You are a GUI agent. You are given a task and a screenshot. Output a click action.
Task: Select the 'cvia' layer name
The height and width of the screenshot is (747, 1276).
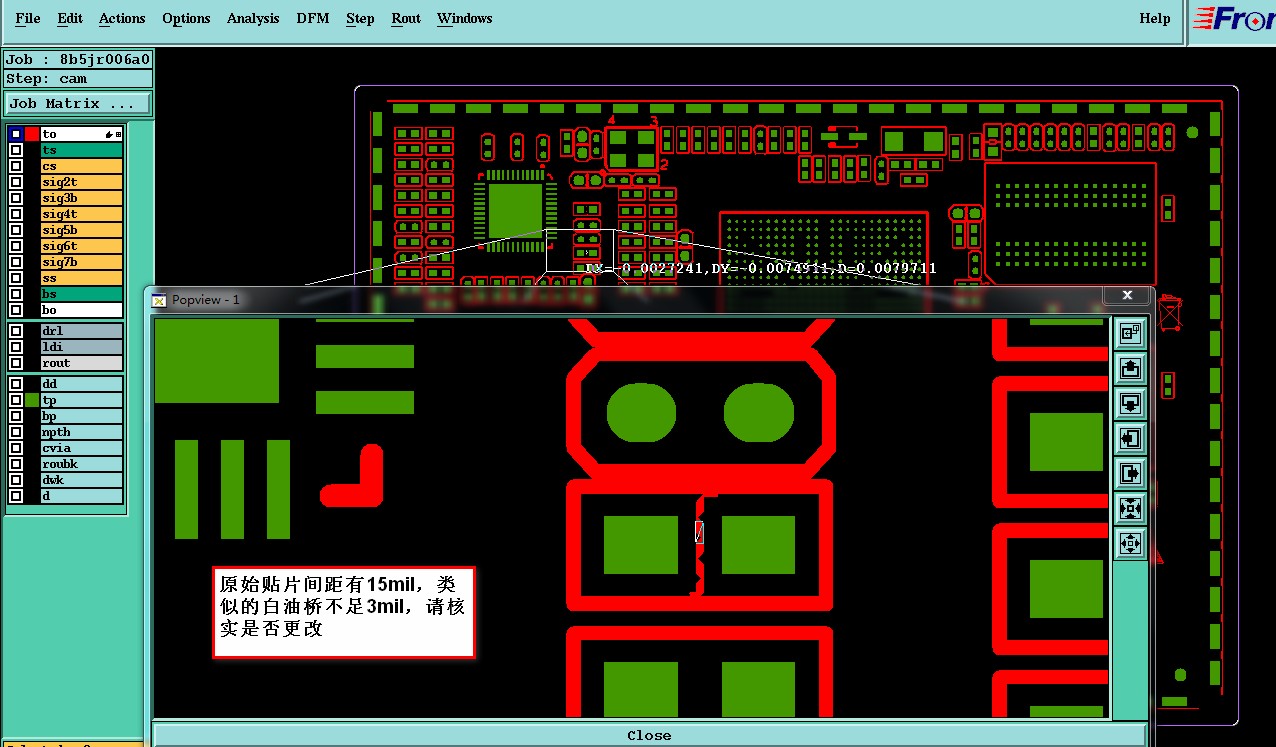point(82,448)
